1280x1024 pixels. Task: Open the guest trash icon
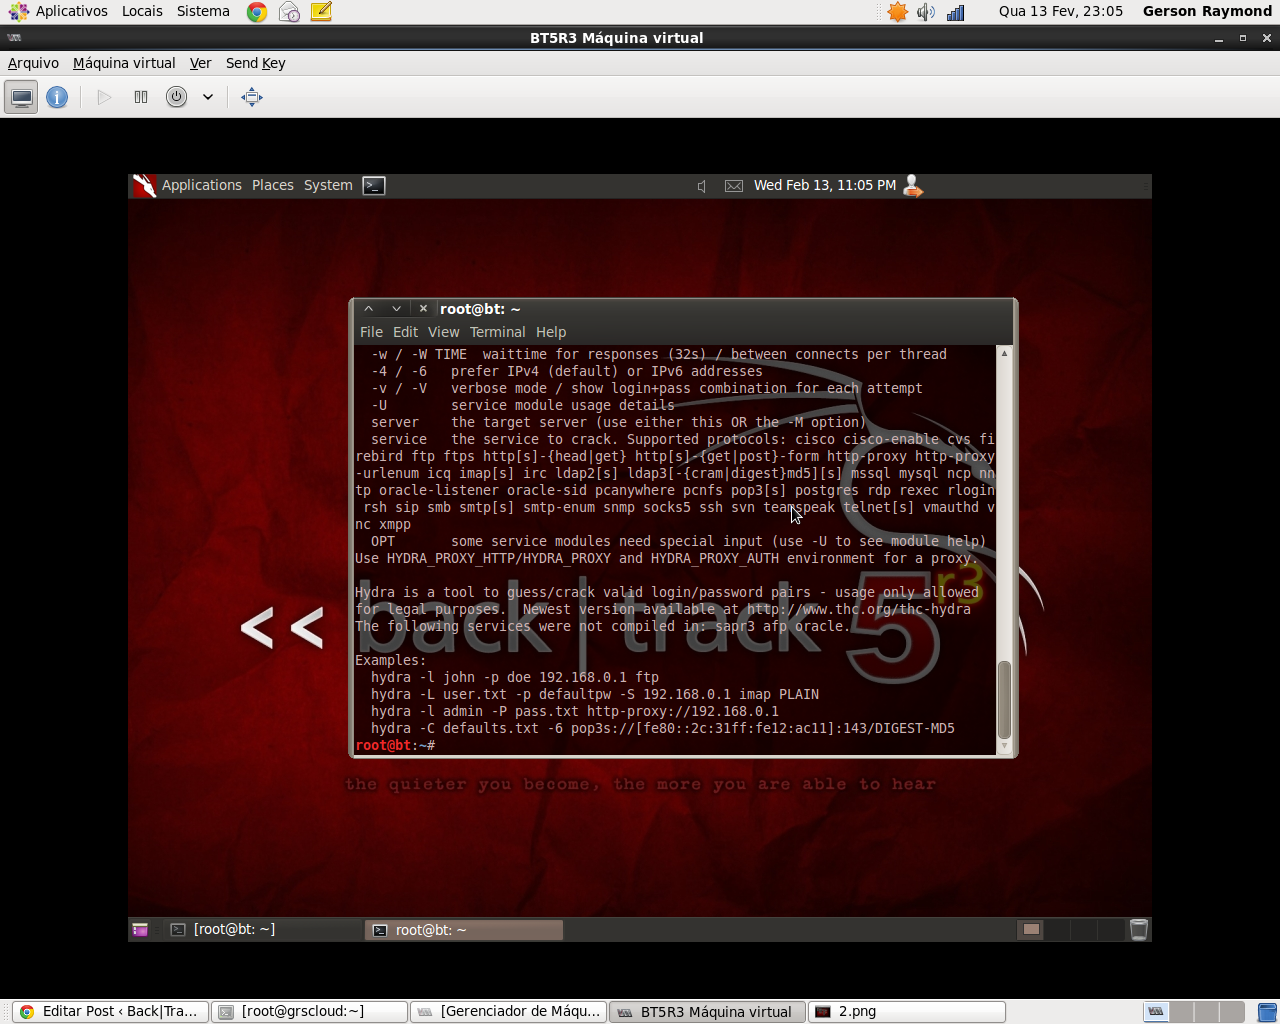point(1138,929)
